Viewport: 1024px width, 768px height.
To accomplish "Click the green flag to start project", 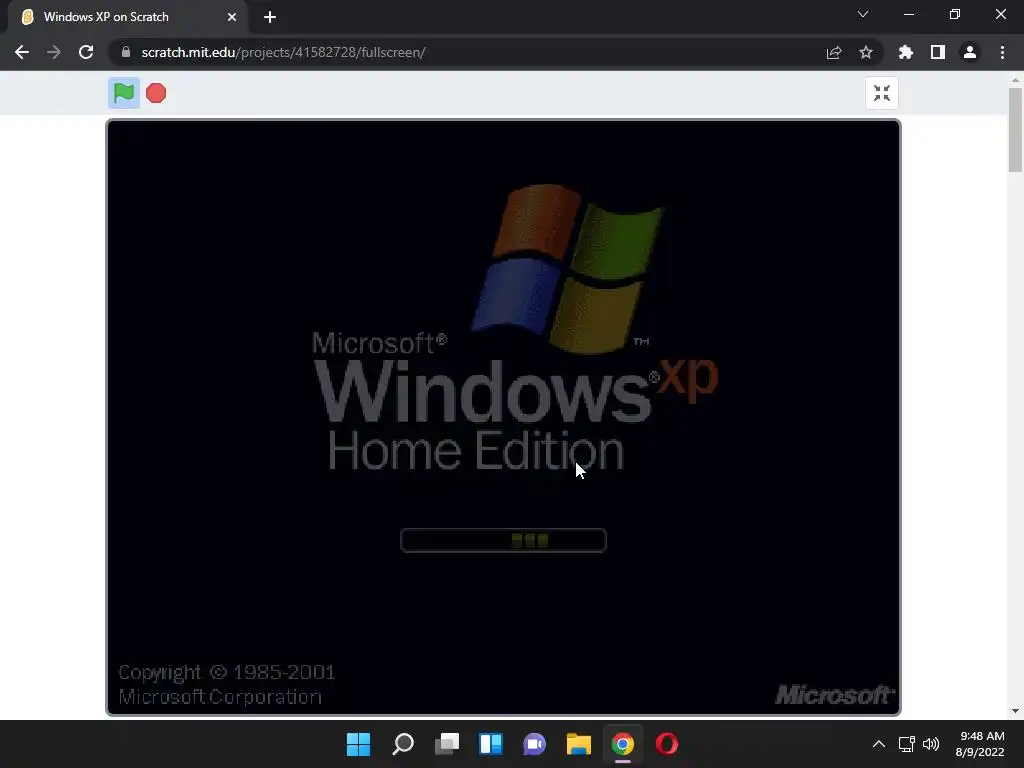I will (123, 93).
